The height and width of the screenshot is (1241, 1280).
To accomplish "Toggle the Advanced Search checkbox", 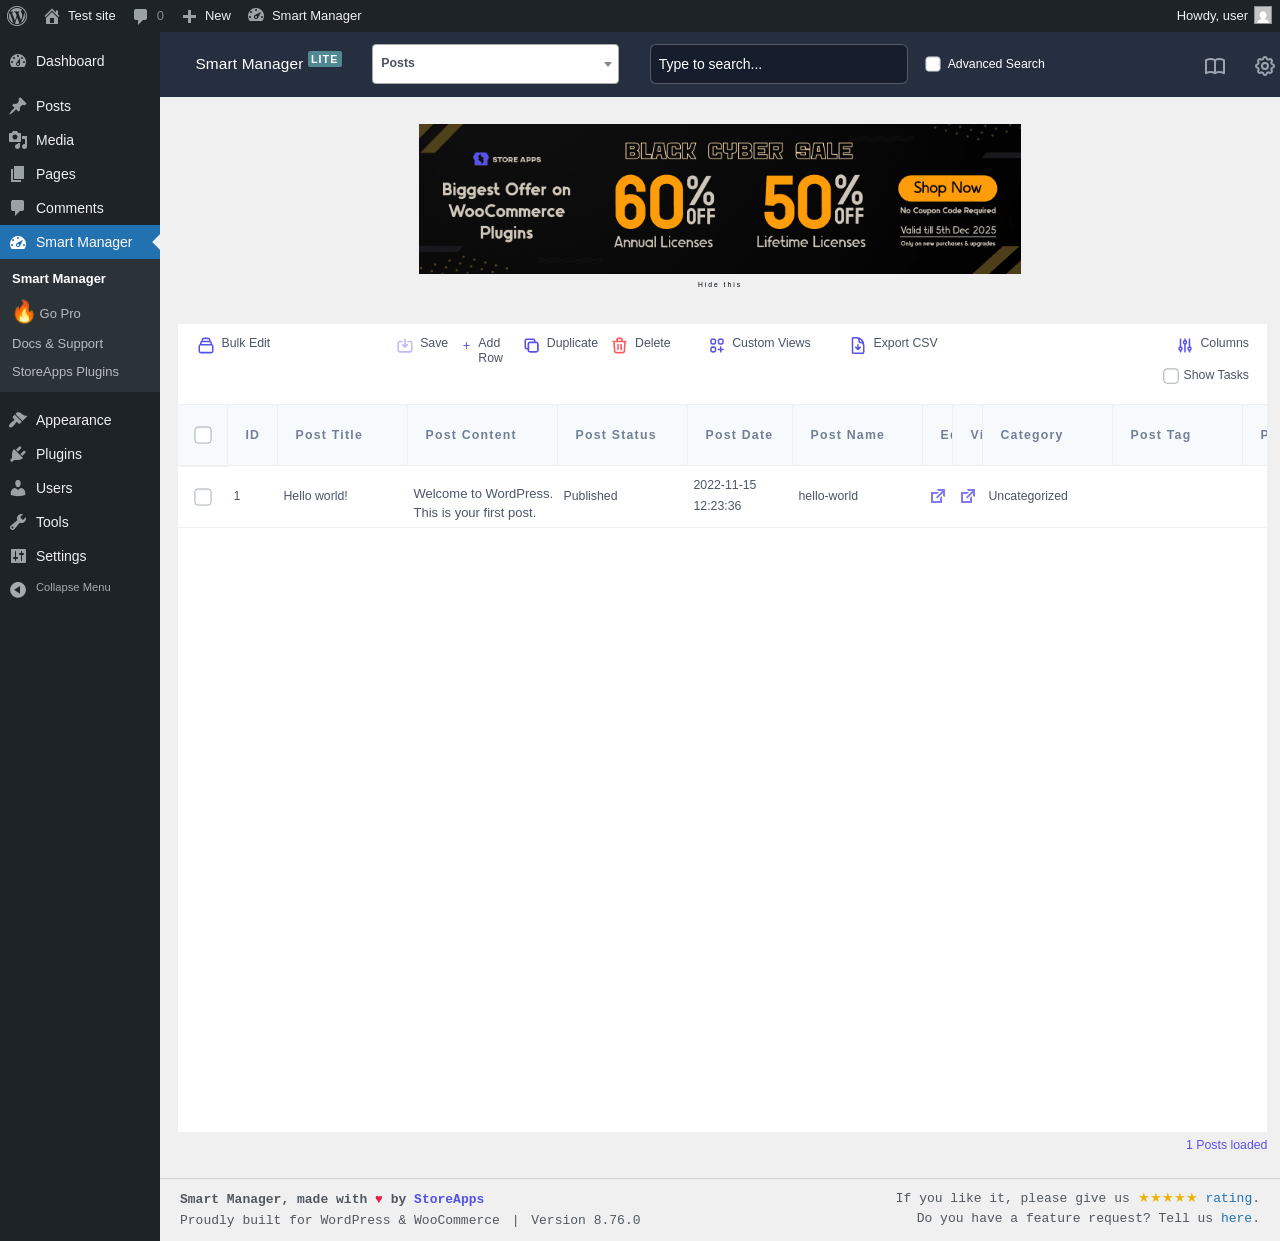I will coord(933,64).
